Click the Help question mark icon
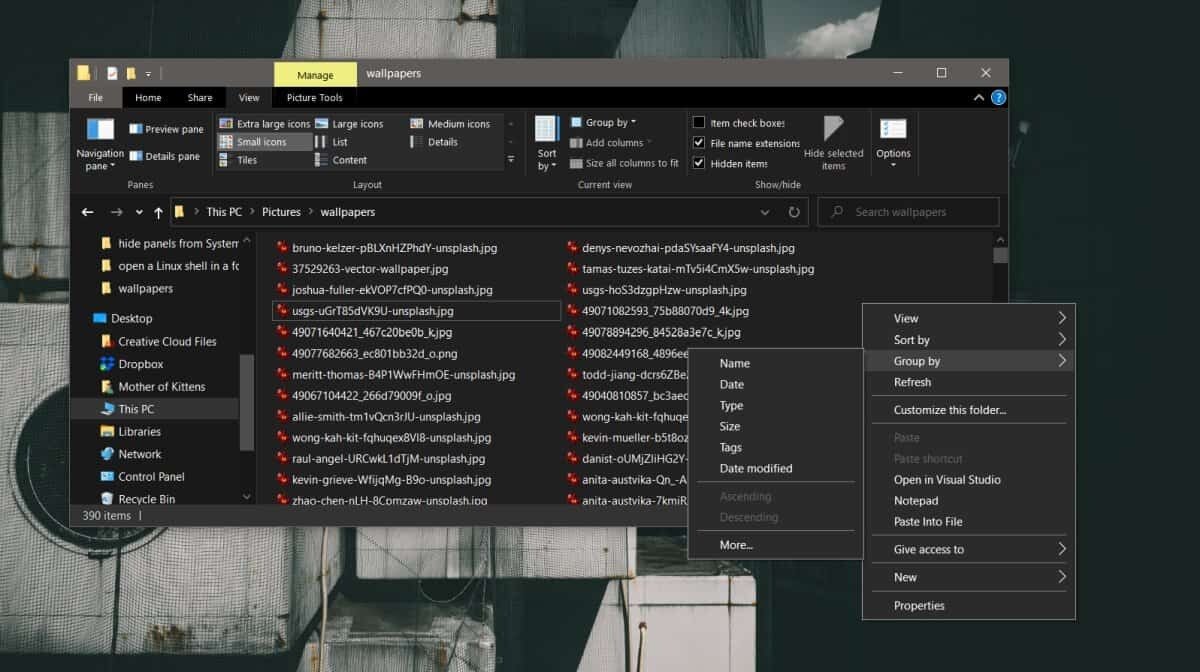1200x672 pixels. pos(998,98)
